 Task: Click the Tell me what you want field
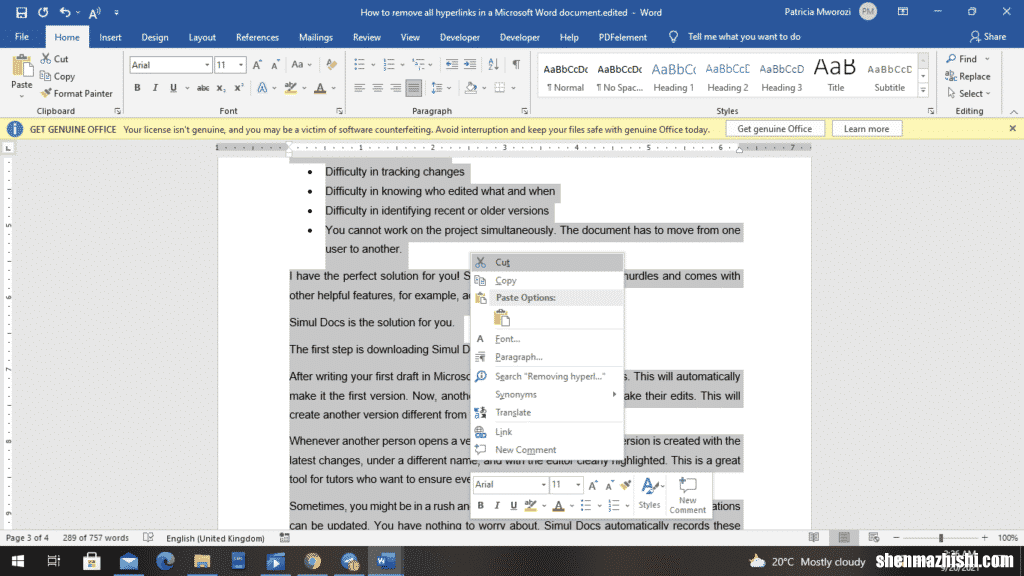[x=744, y=37]
